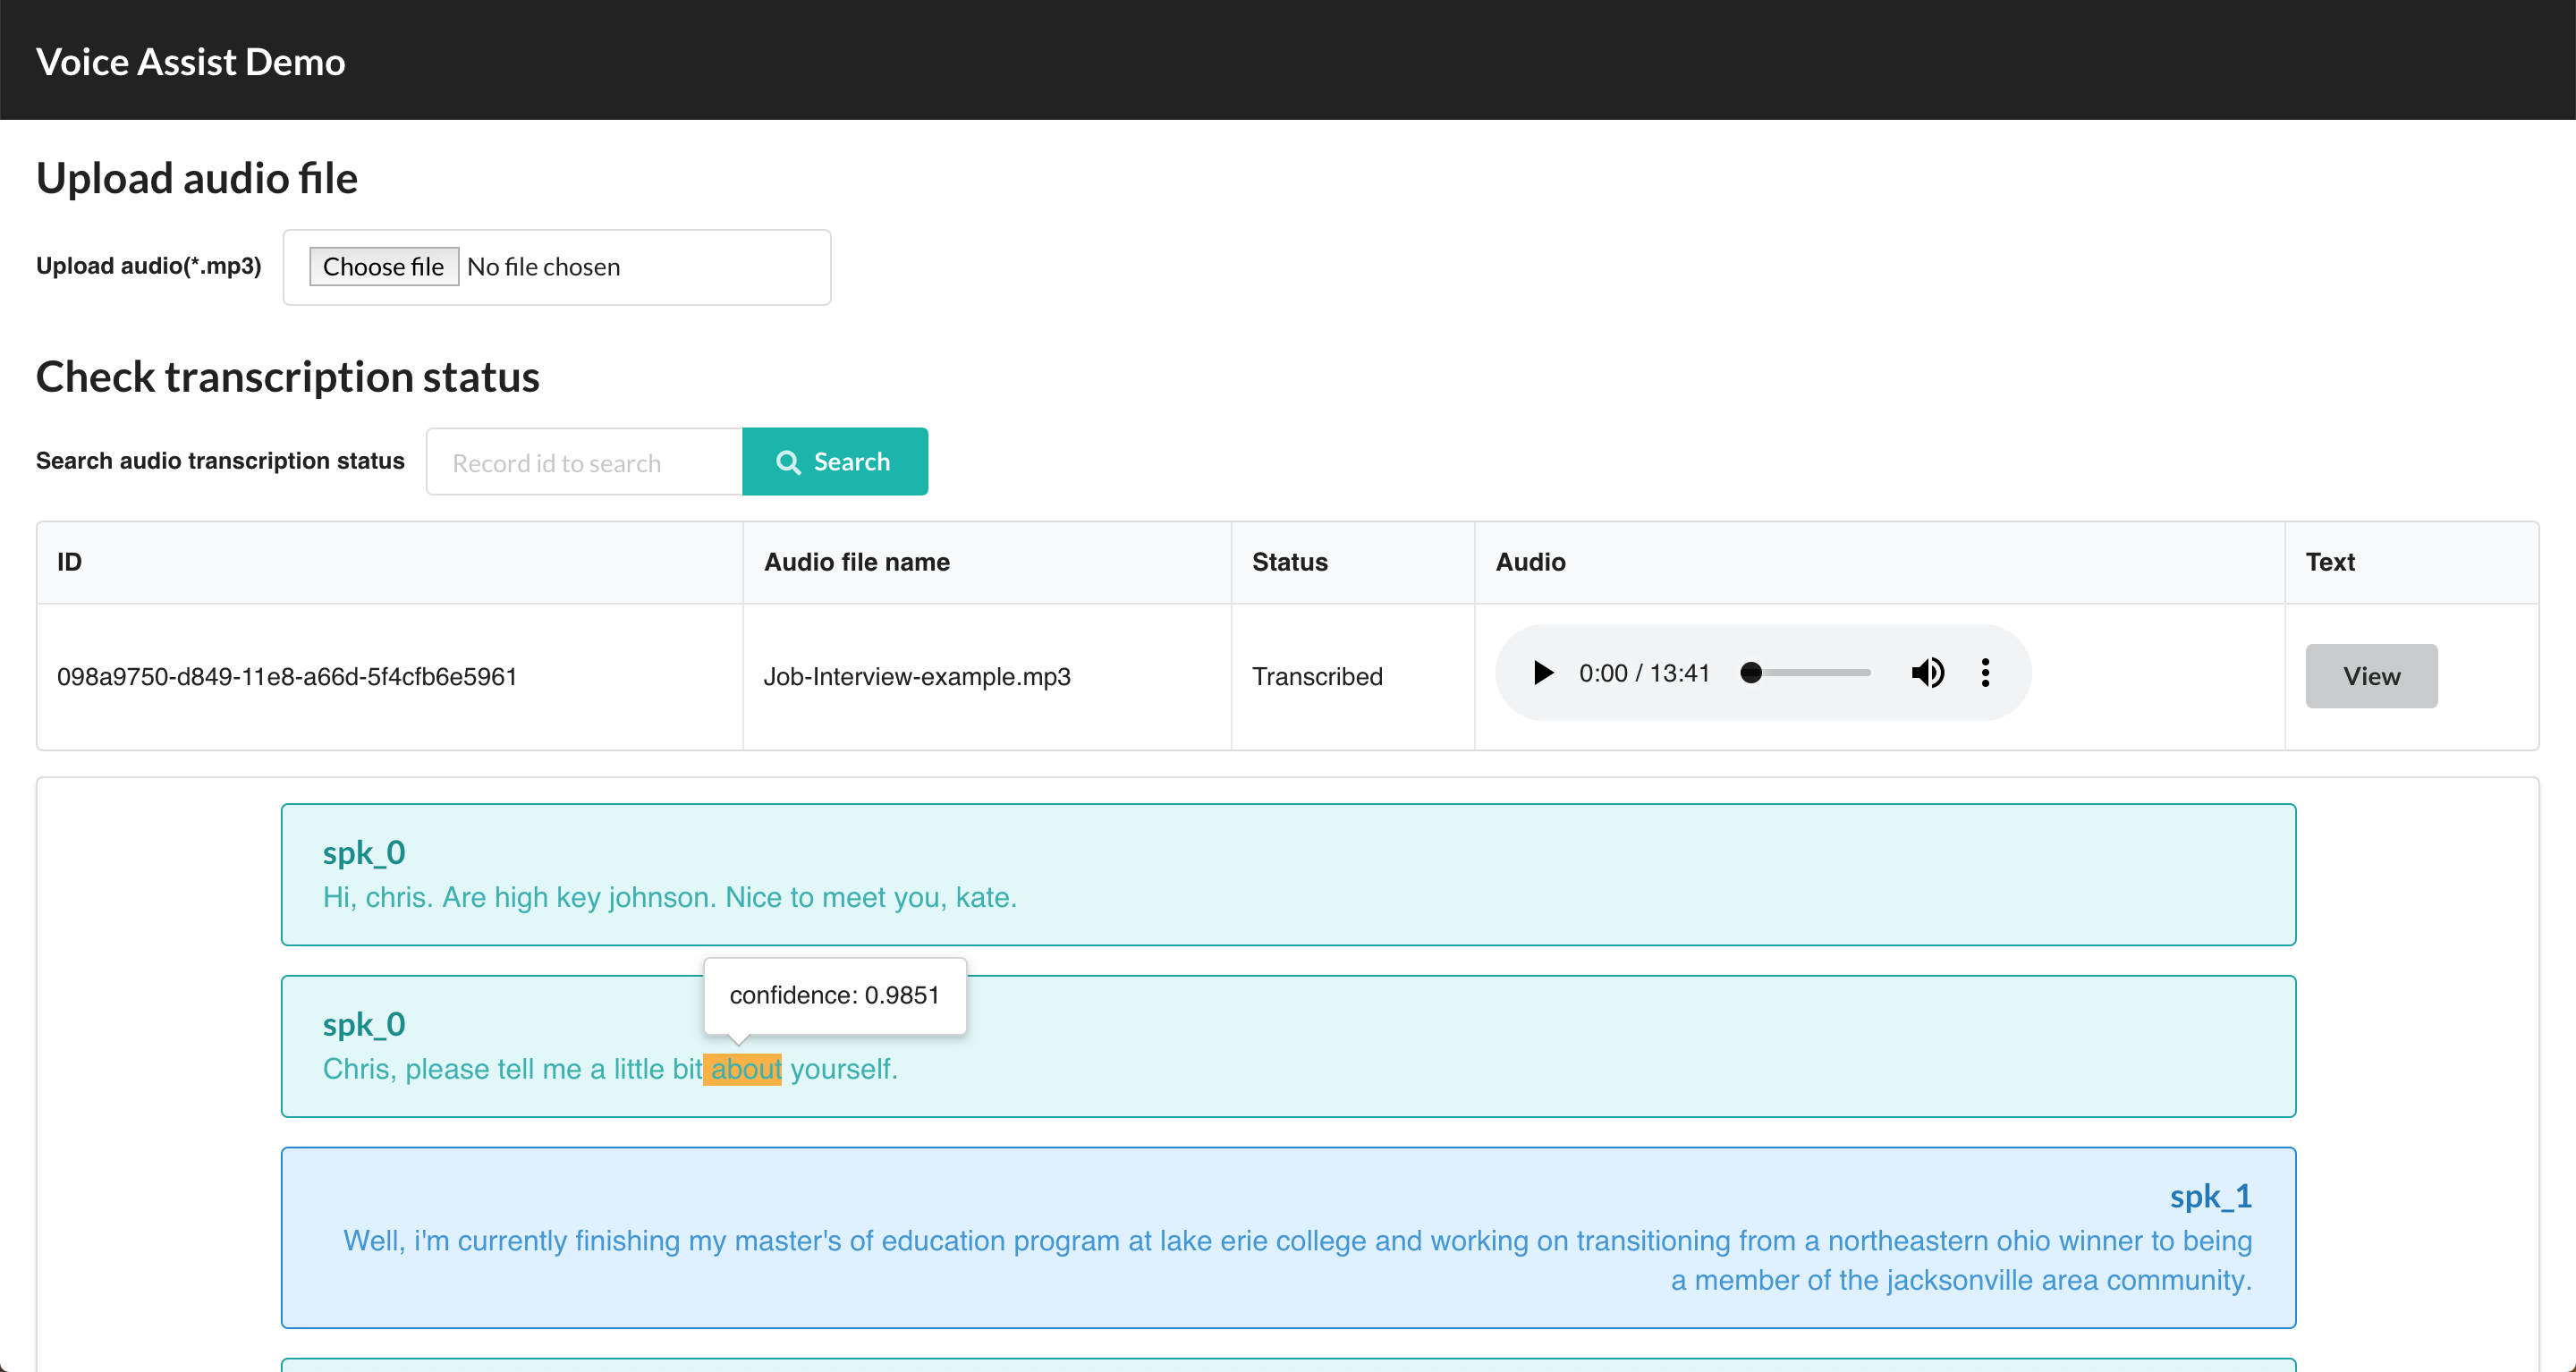Focus the Record id to search field
Image resolution: width=2576 pixels, height=1372 pixels.
tap(584, 463)
